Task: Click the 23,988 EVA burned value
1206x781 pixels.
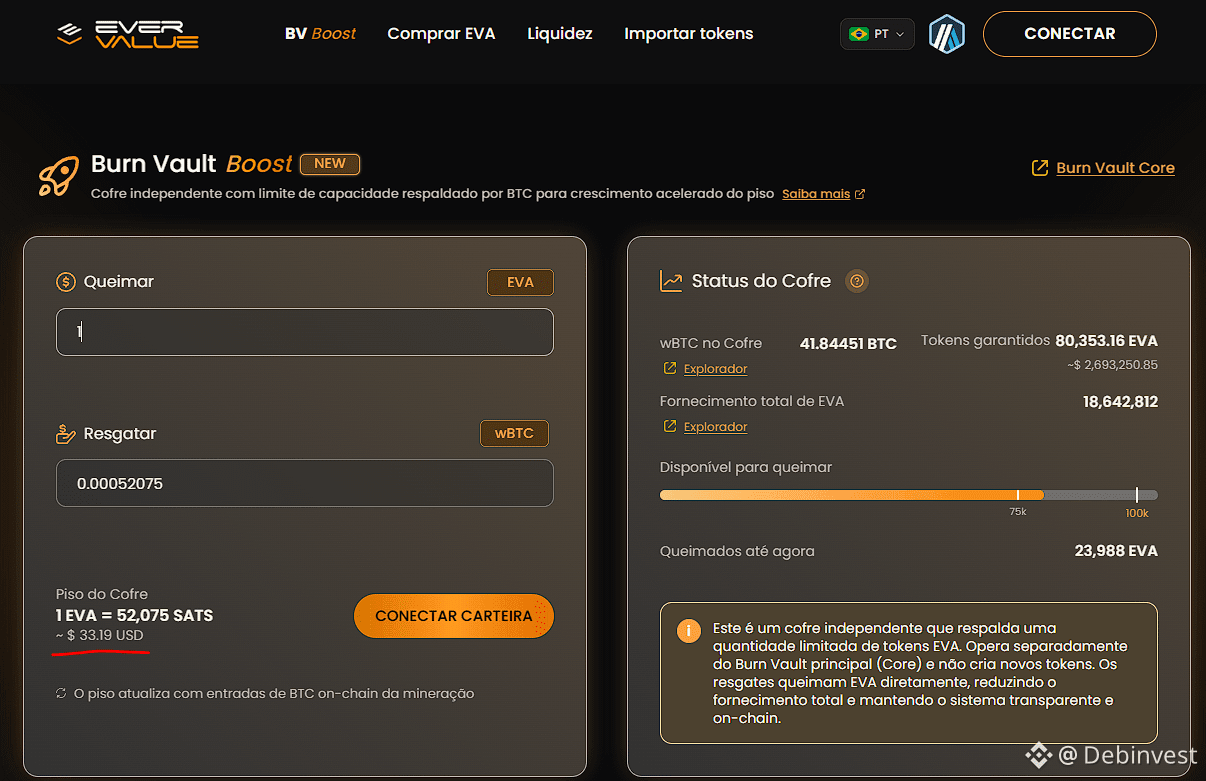Action: pos(1116,551)
